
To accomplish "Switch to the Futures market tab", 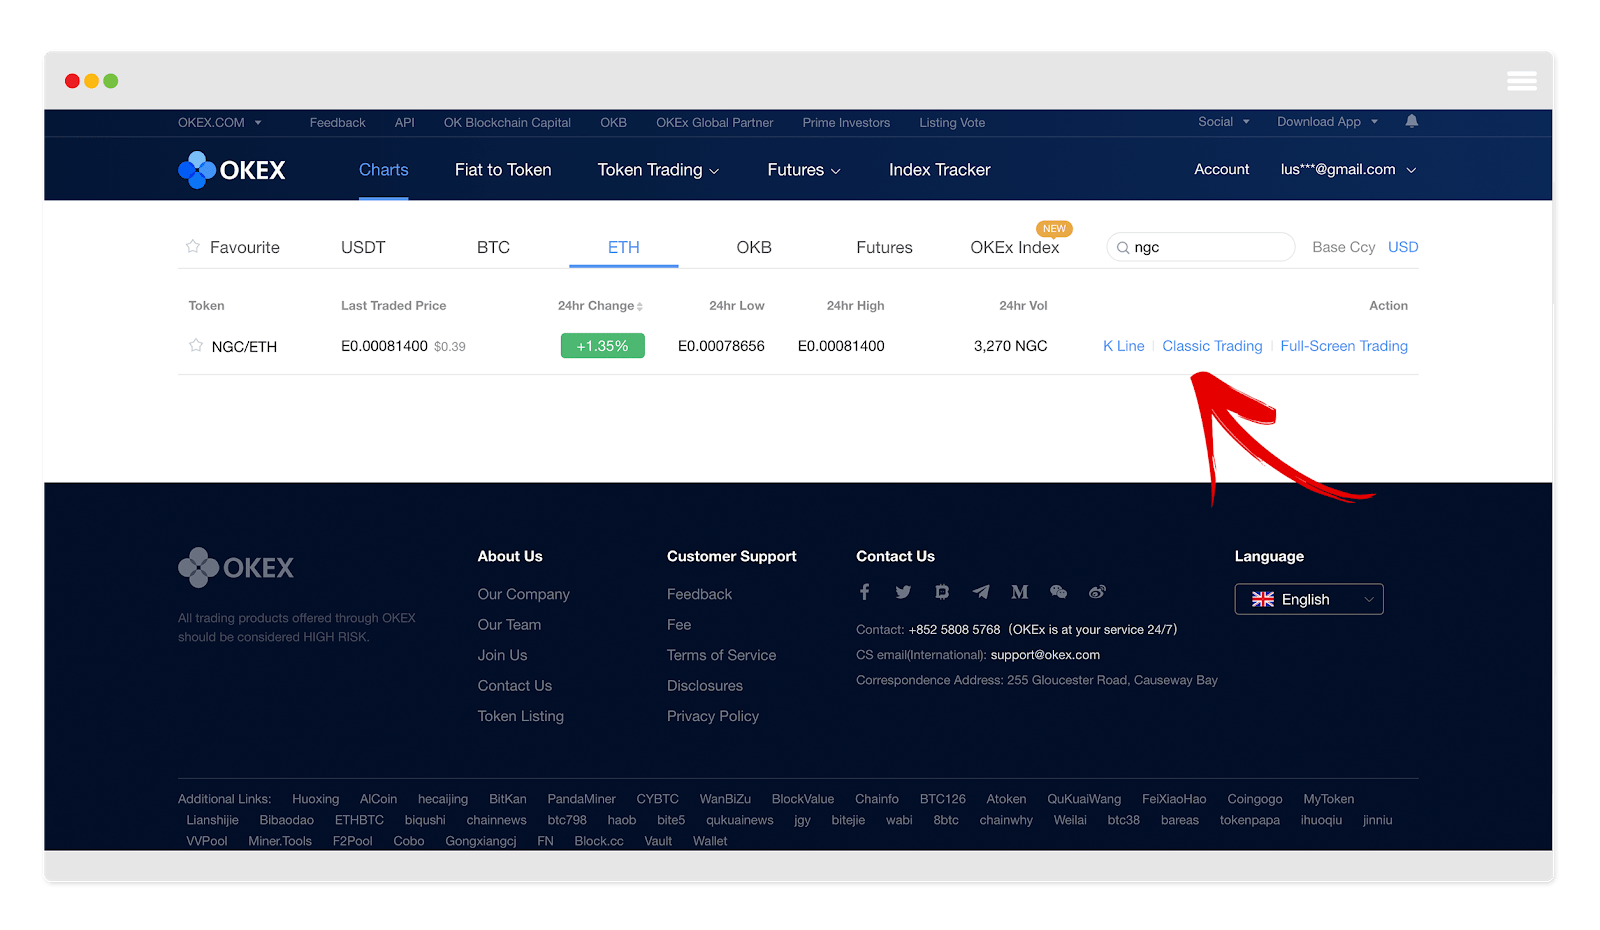I will 884,248.
